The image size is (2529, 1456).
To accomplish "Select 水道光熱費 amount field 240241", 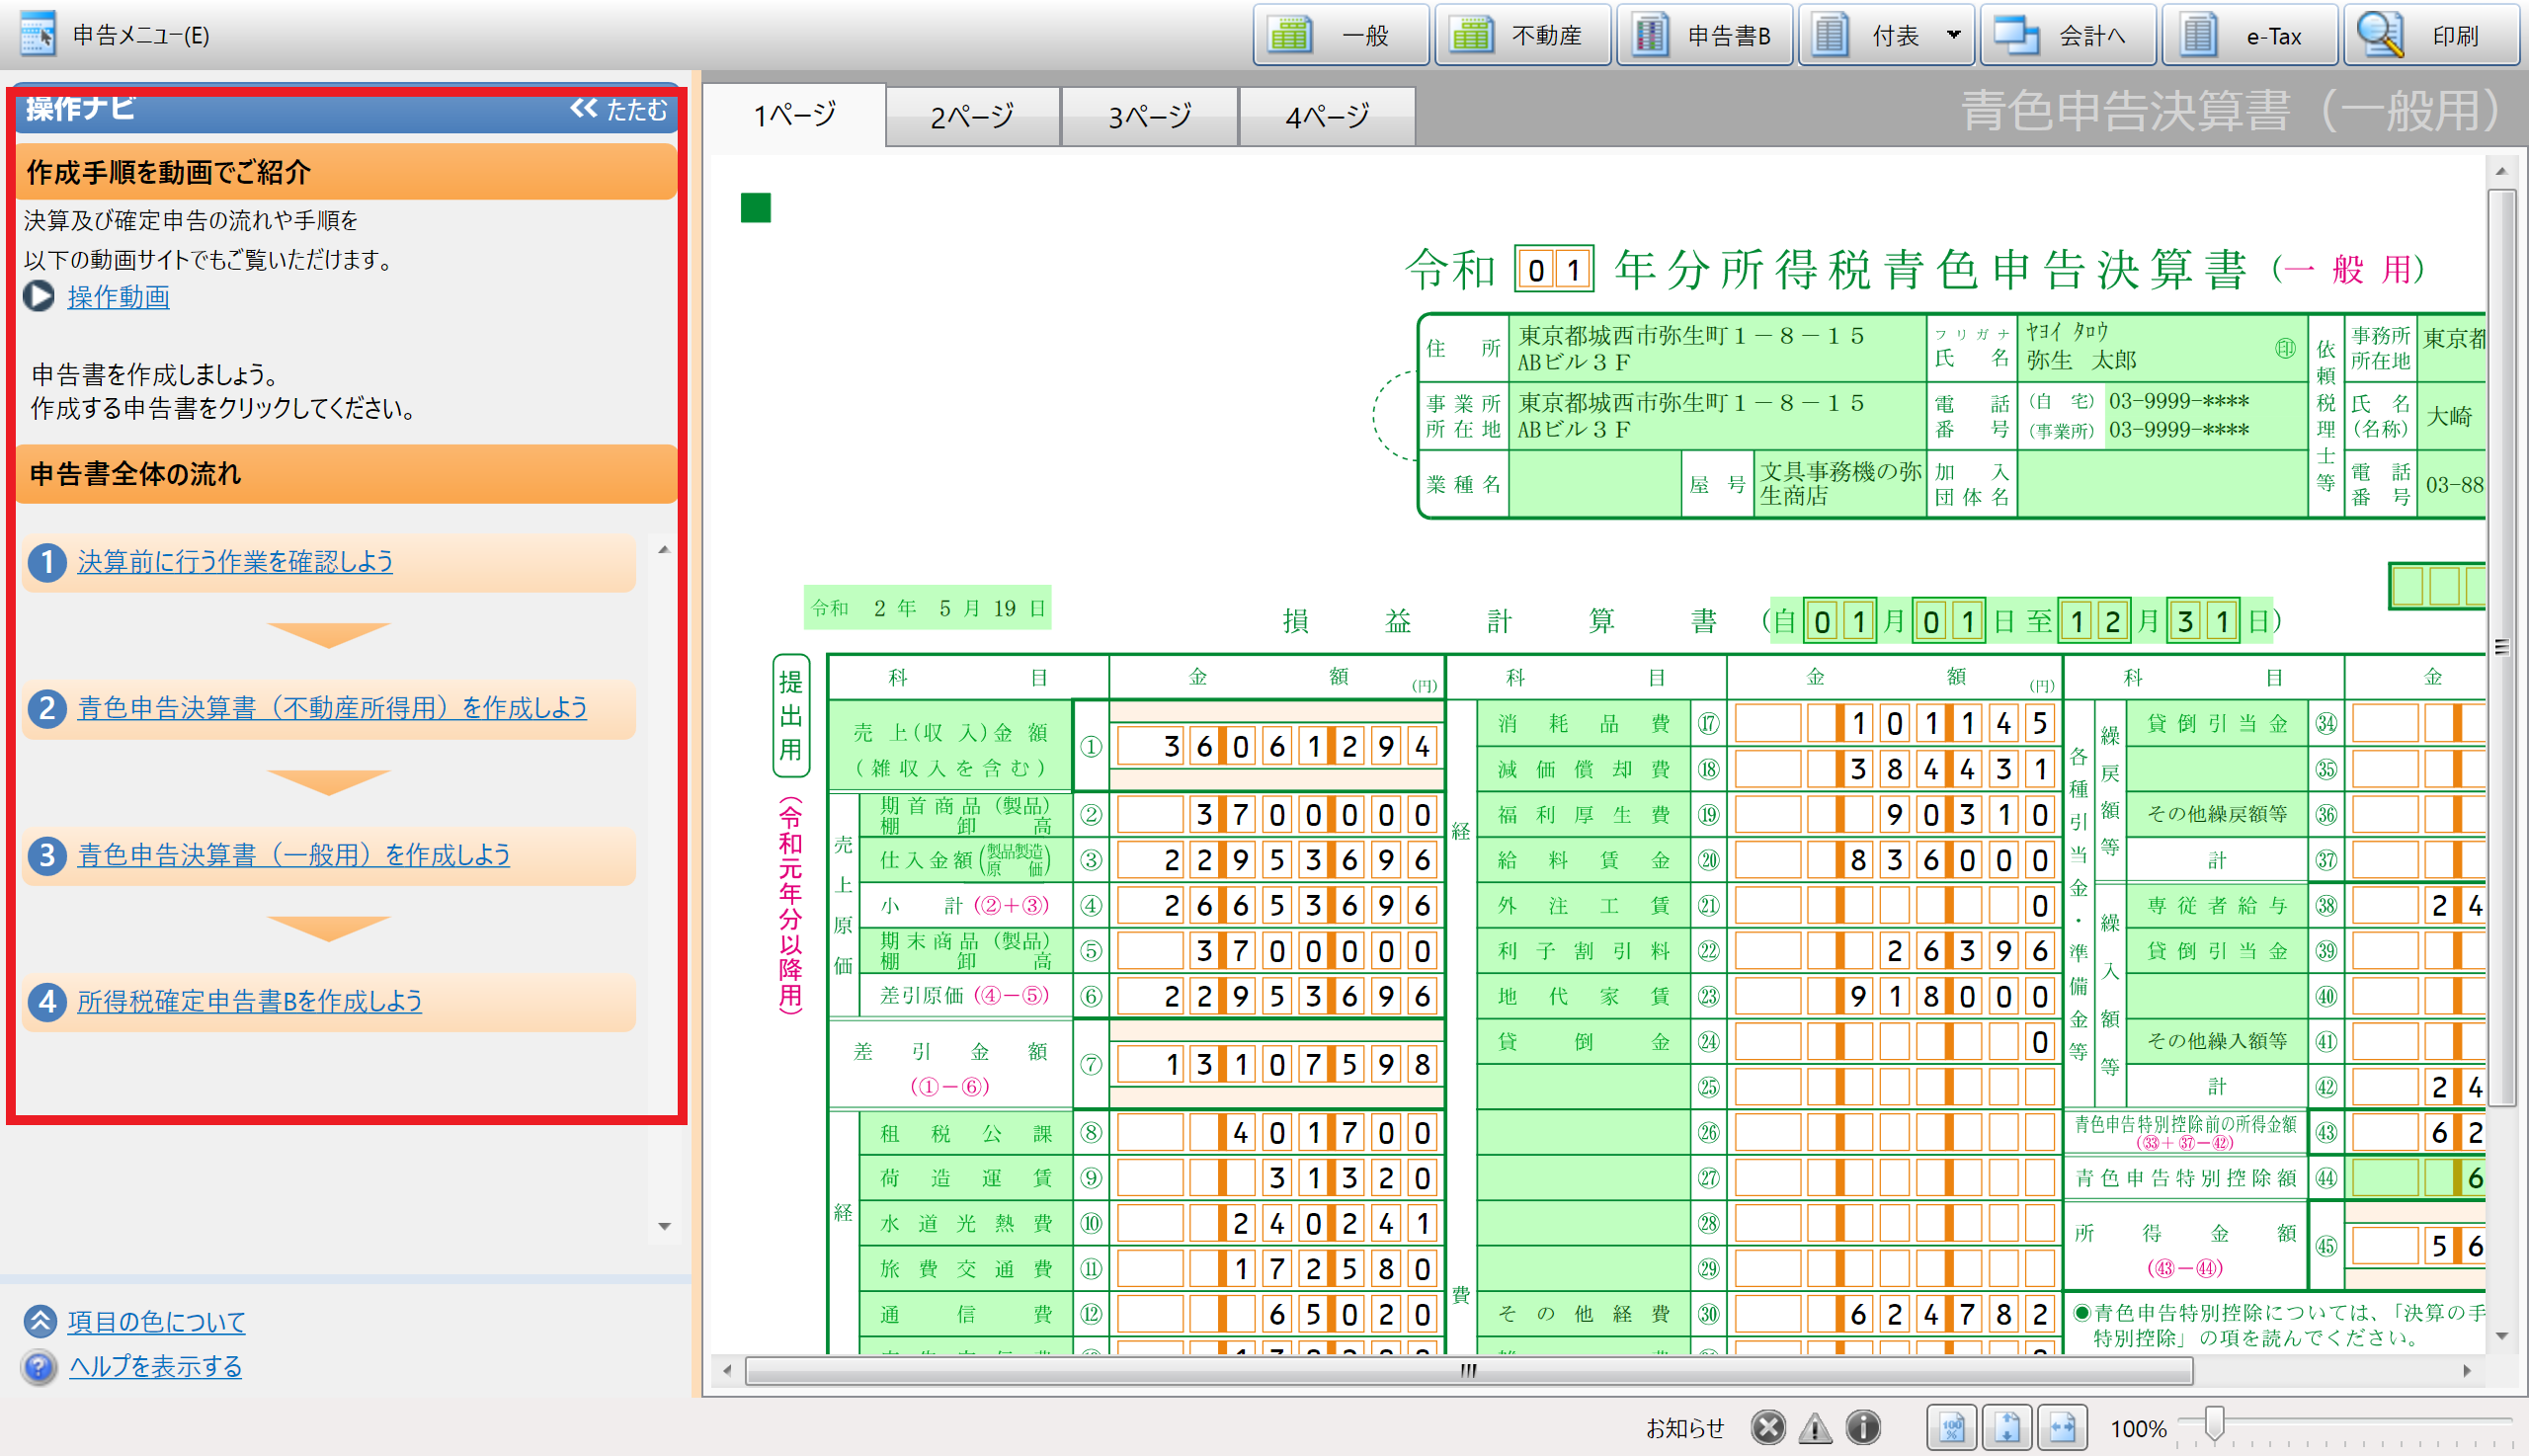I will pyautogui.click(x=1278, y=1223).
